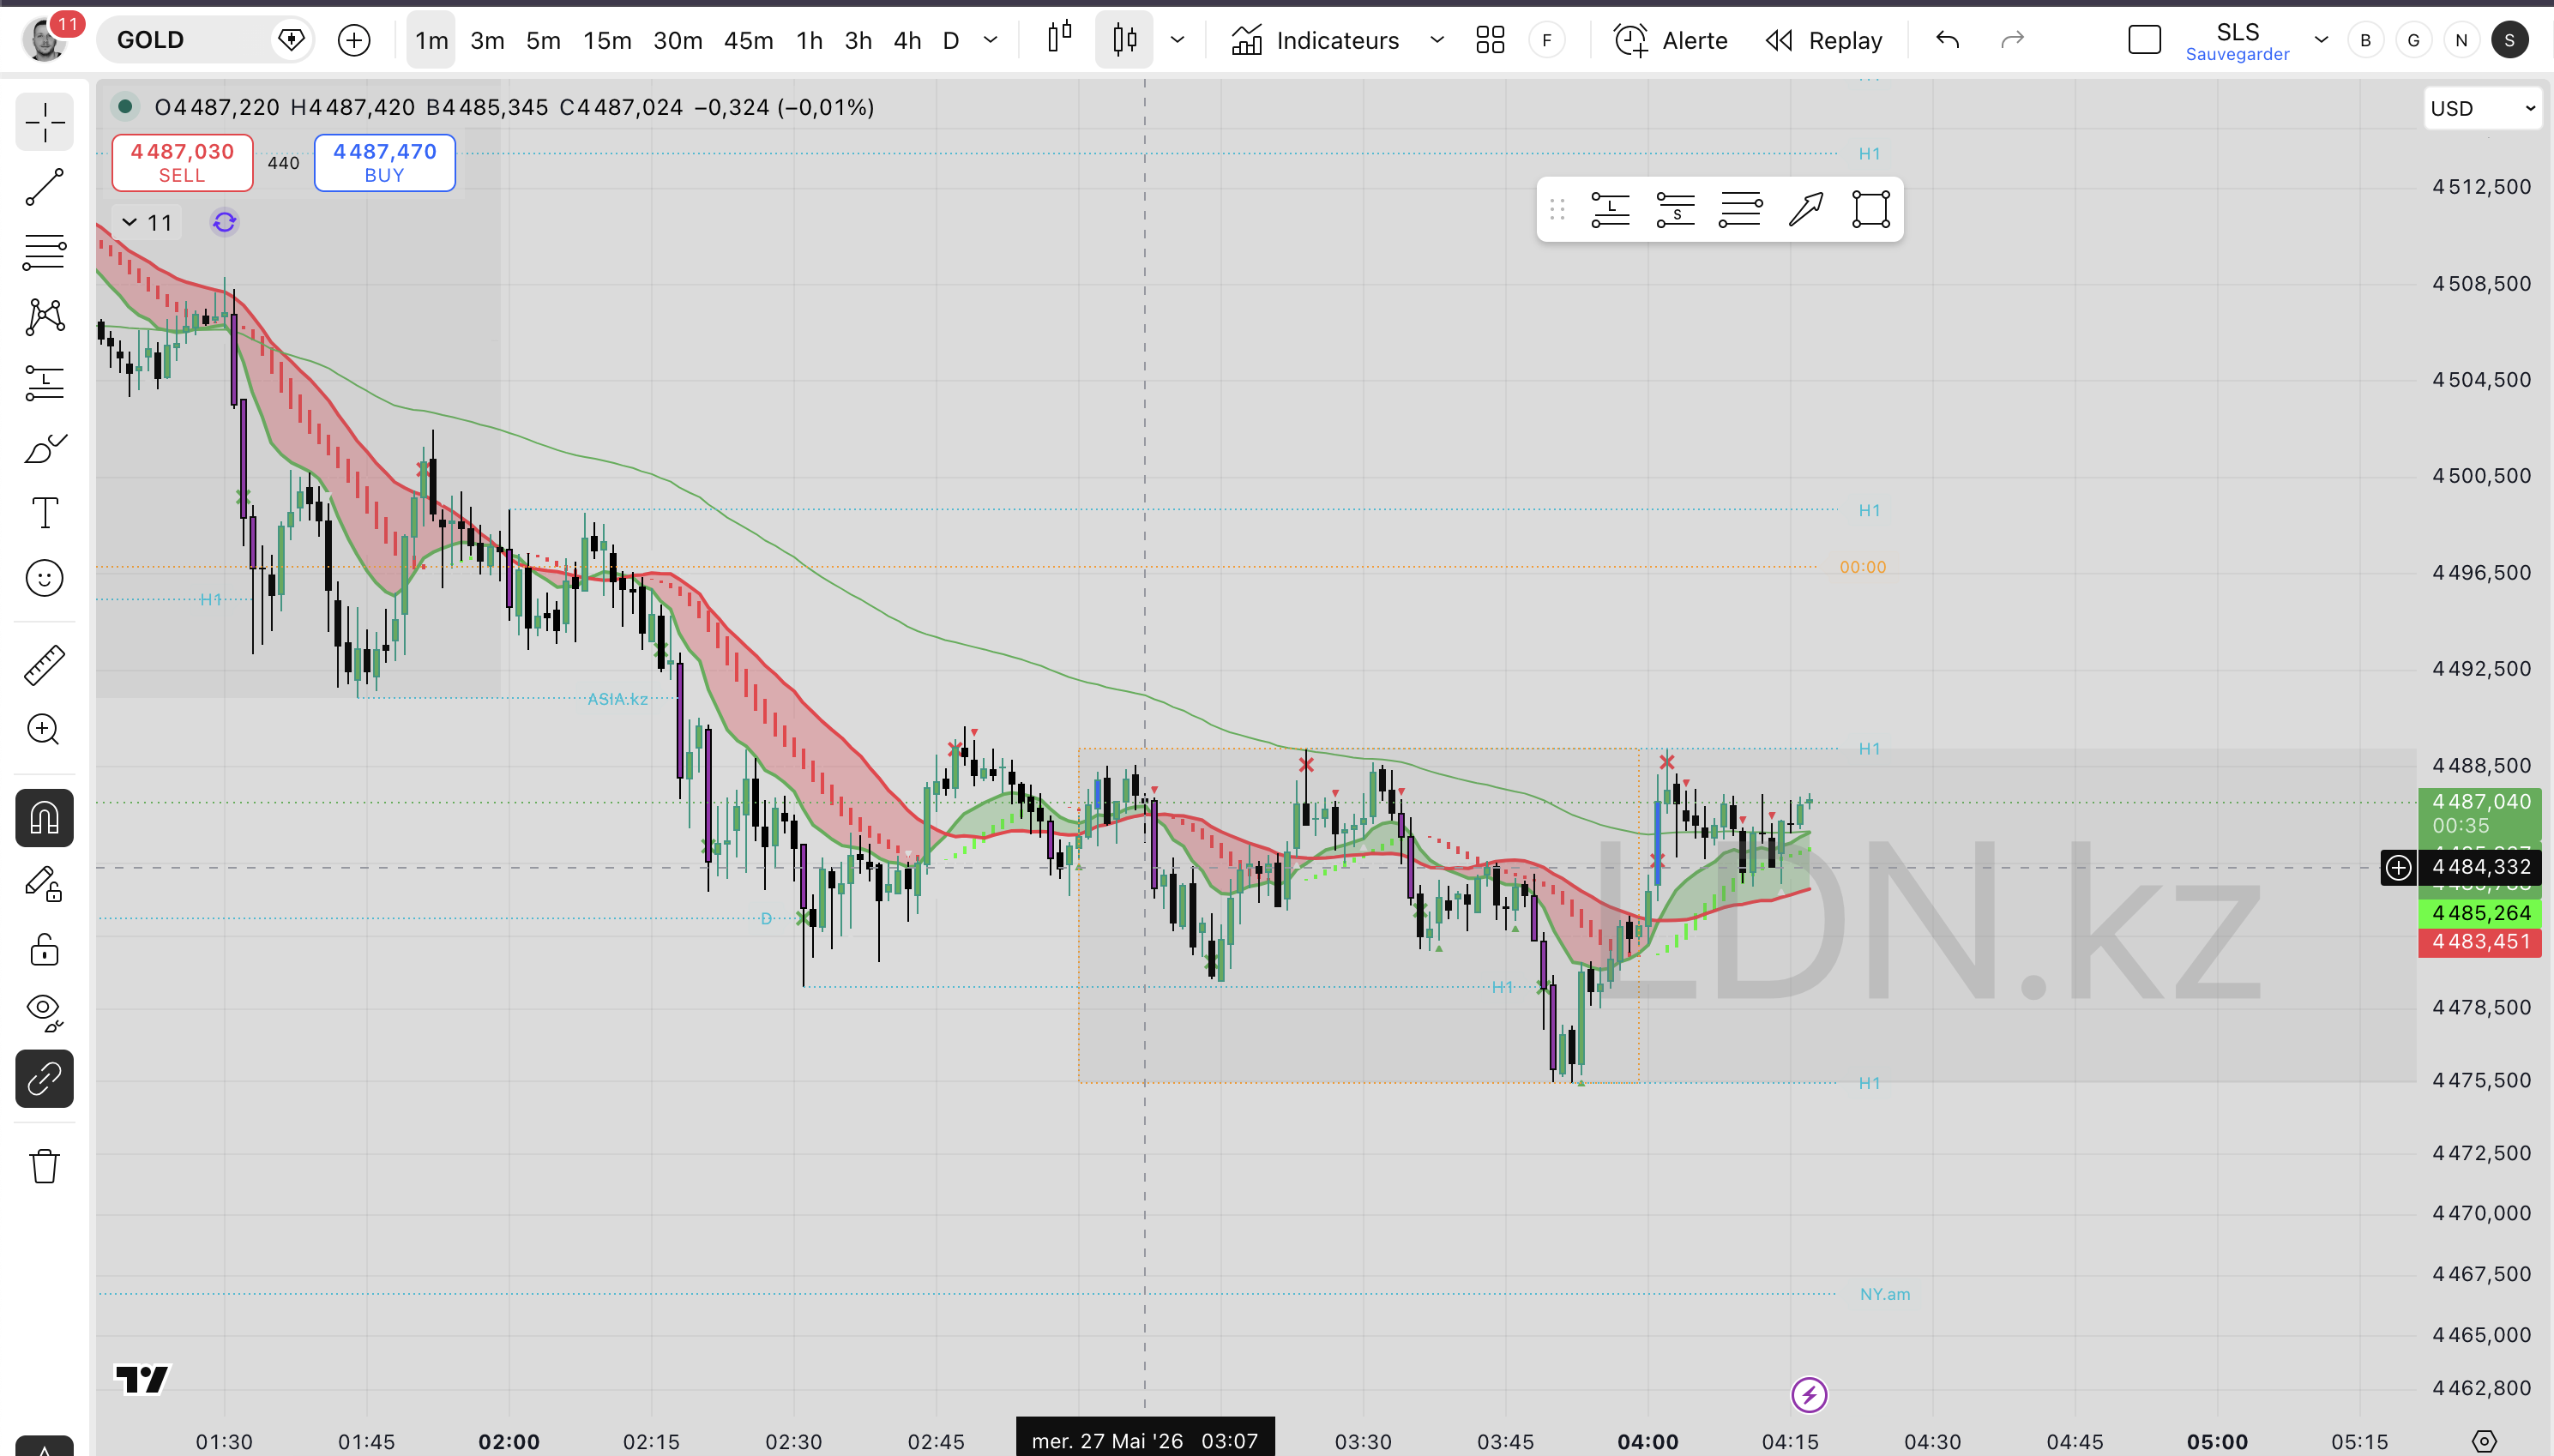The width and height of the screenshot is (2554, 1456).
Task: Select long position tool in floating toolbar
Action: coord(1610,209)
